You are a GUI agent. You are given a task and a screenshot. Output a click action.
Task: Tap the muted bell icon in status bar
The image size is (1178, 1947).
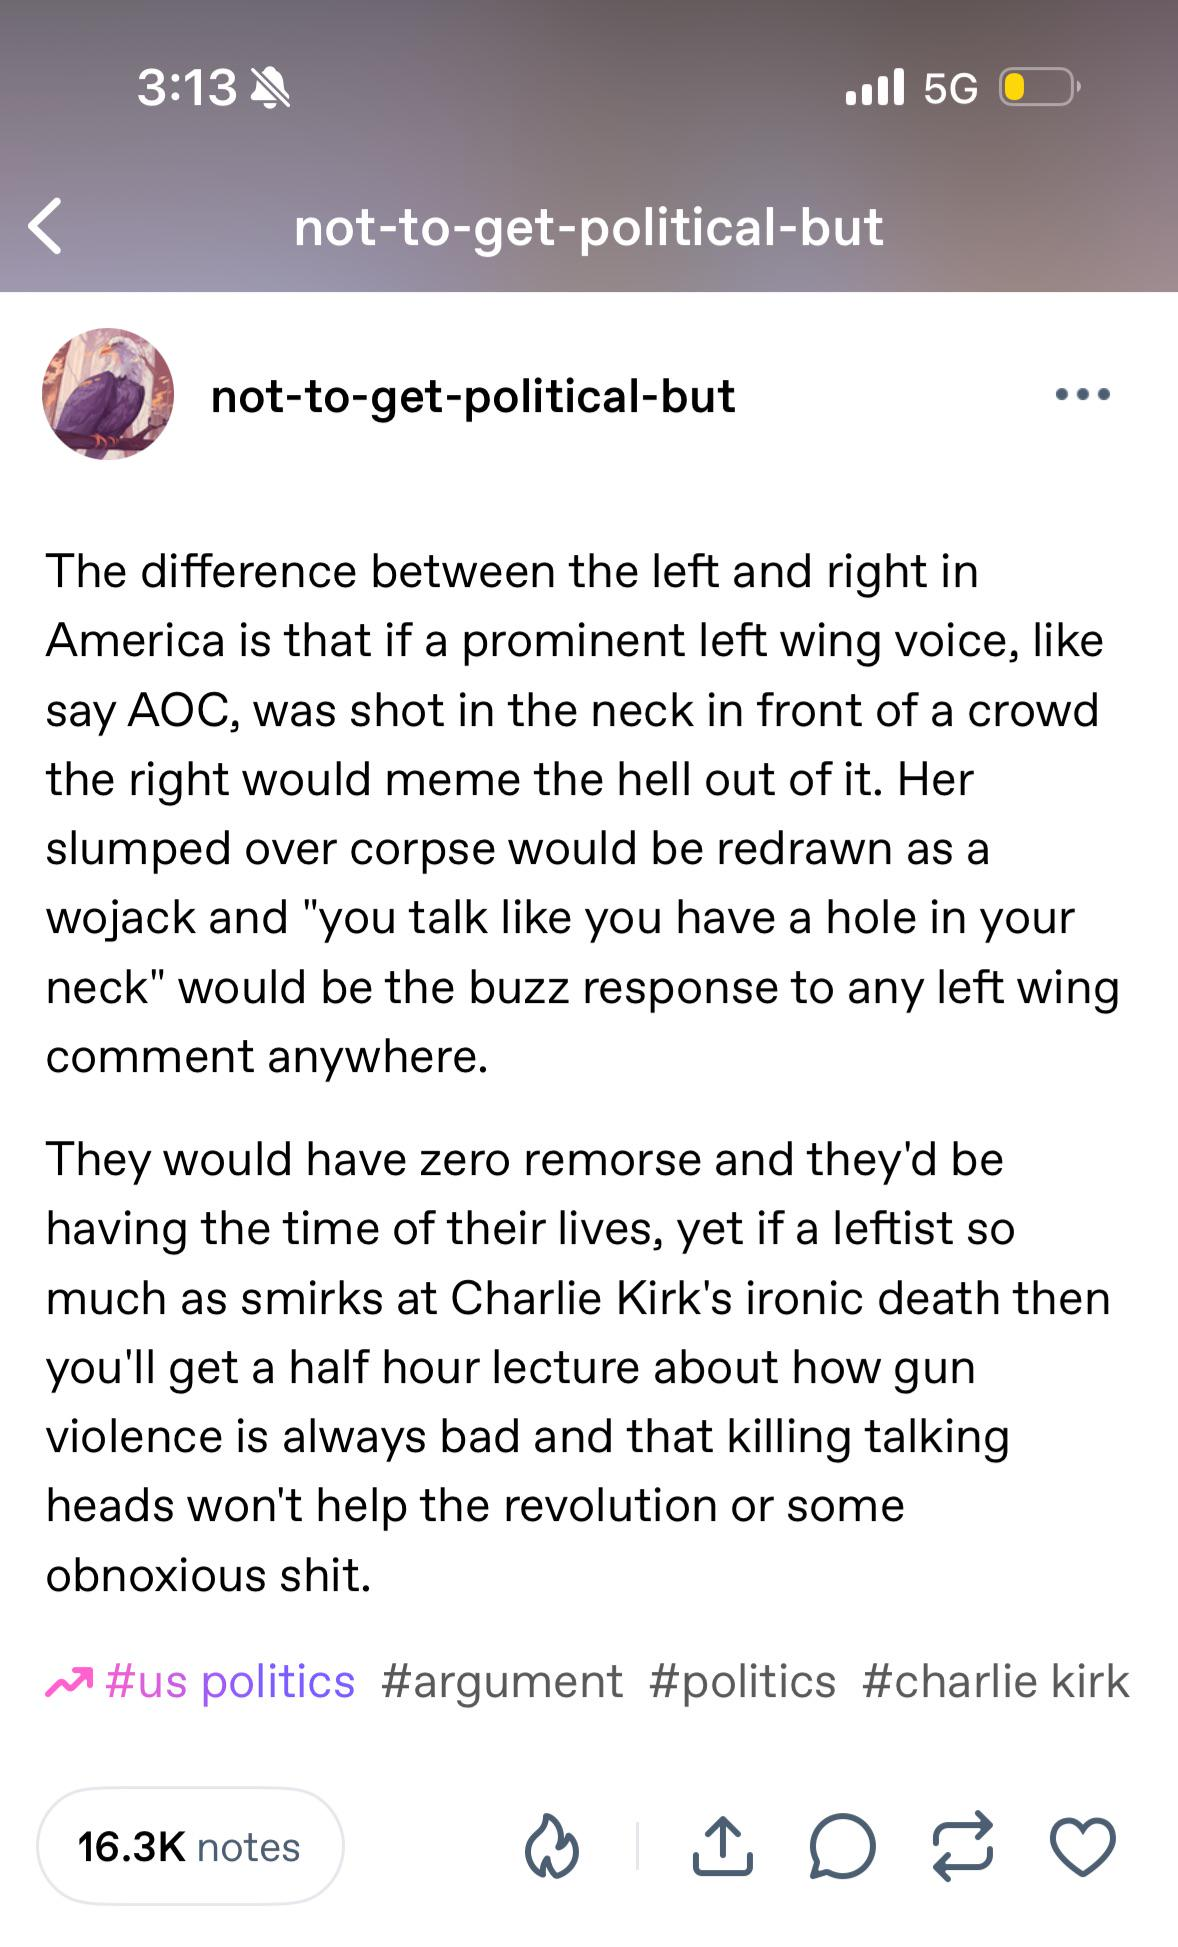pos(270,88)
